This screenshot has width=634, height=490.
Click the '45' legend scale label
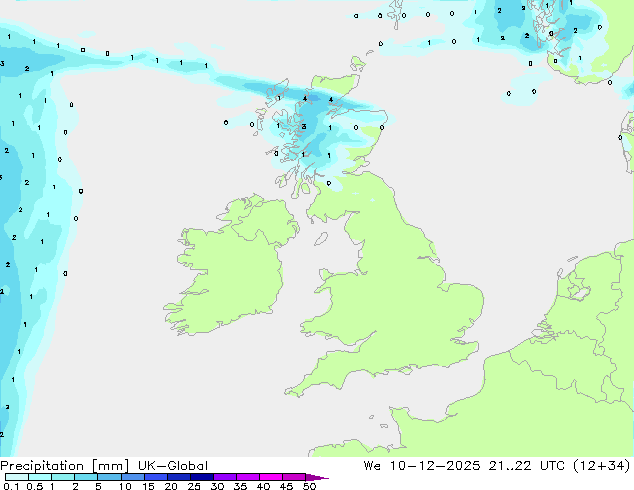[286, 486]
